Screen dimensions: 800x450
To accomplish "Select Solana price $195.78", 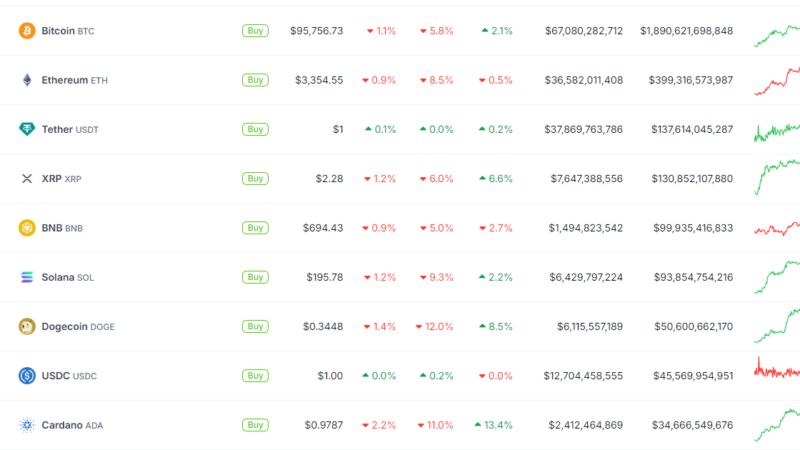I will pos(324,277).
